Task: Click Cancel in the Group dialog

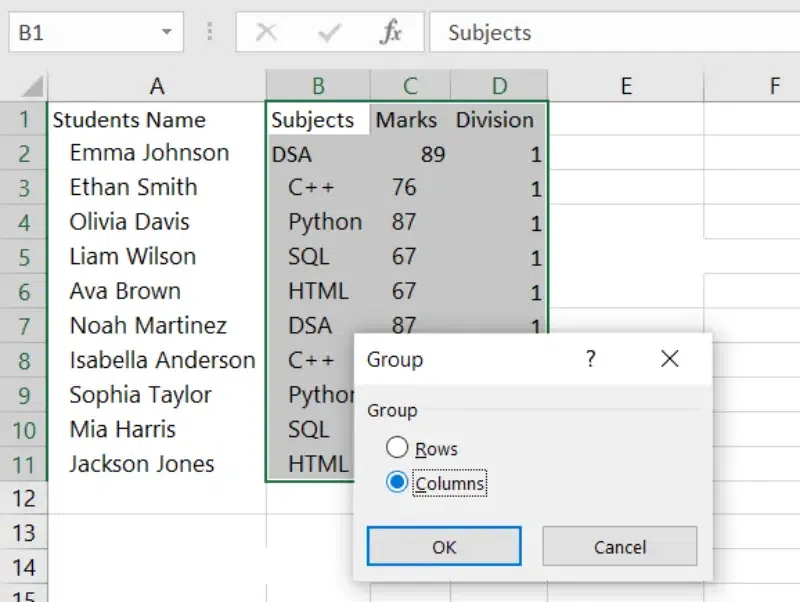Action: [x=619, y=547]
